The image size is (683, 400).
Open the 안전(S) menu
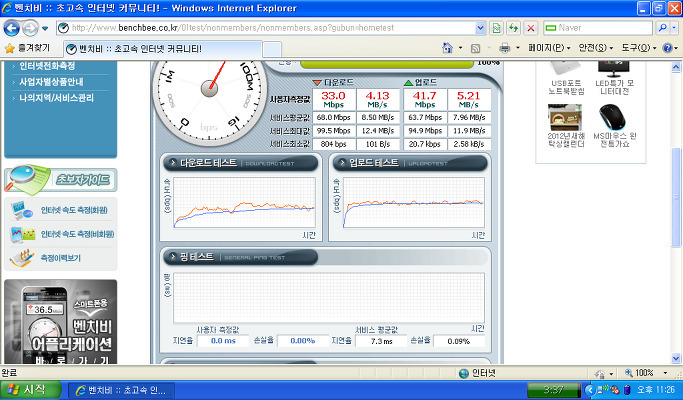(x=595, y=48)
